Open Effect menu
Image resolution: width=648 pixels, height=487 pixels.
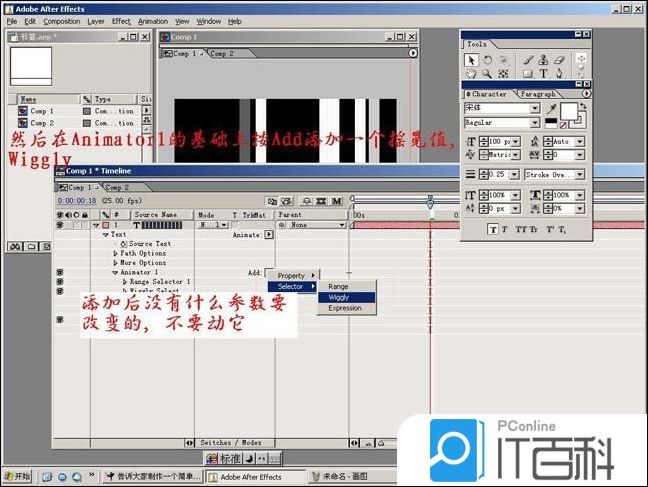pos(121,21)
